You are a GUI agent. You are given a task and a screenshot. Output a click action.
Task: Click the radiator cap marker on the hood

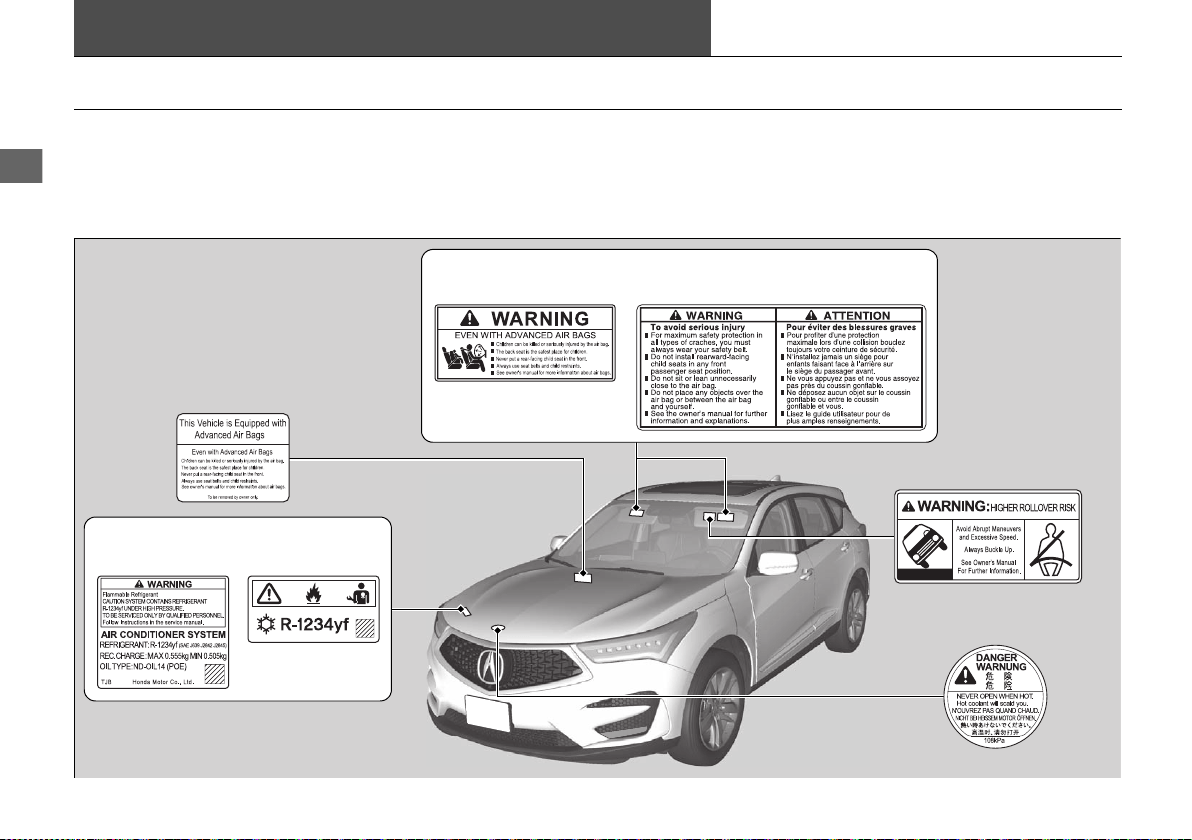(x=498, y=629)
